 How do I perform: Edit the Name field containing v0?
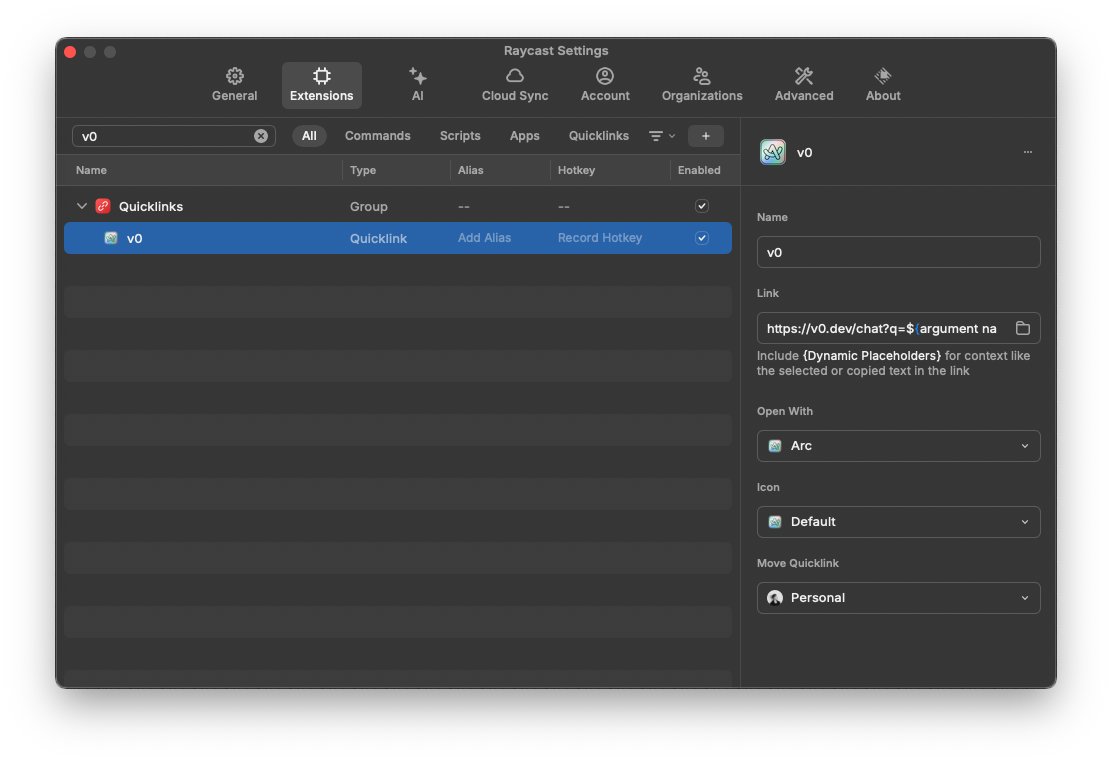tap(899, 252)
